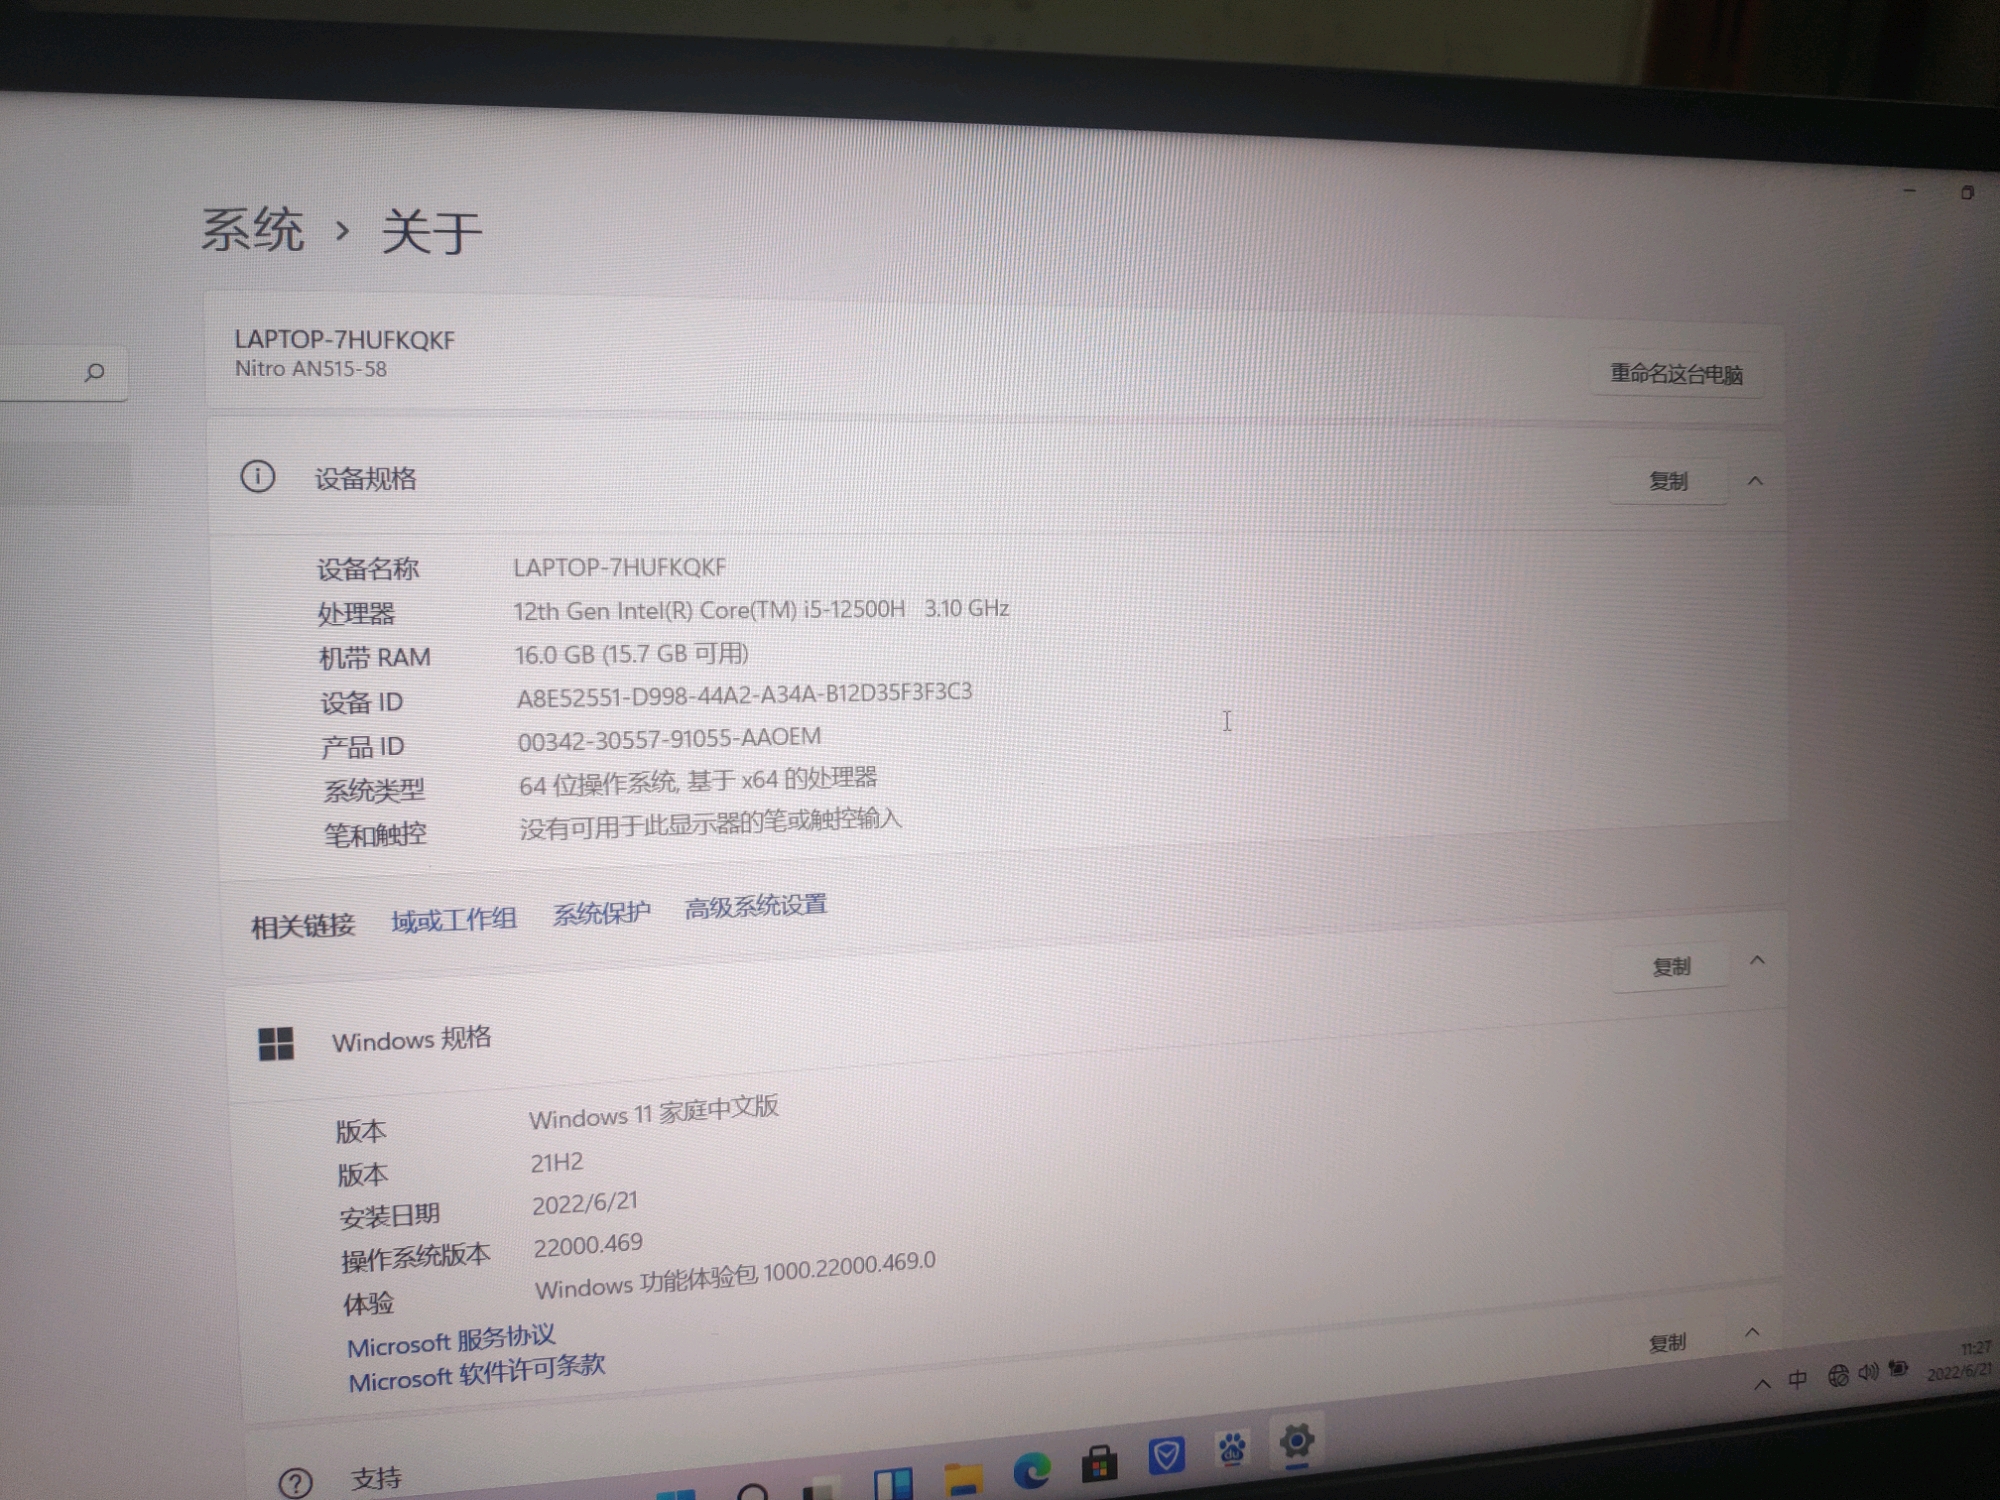
Task: Click the Task View taskbar icon
Action: pos(822,1490)
